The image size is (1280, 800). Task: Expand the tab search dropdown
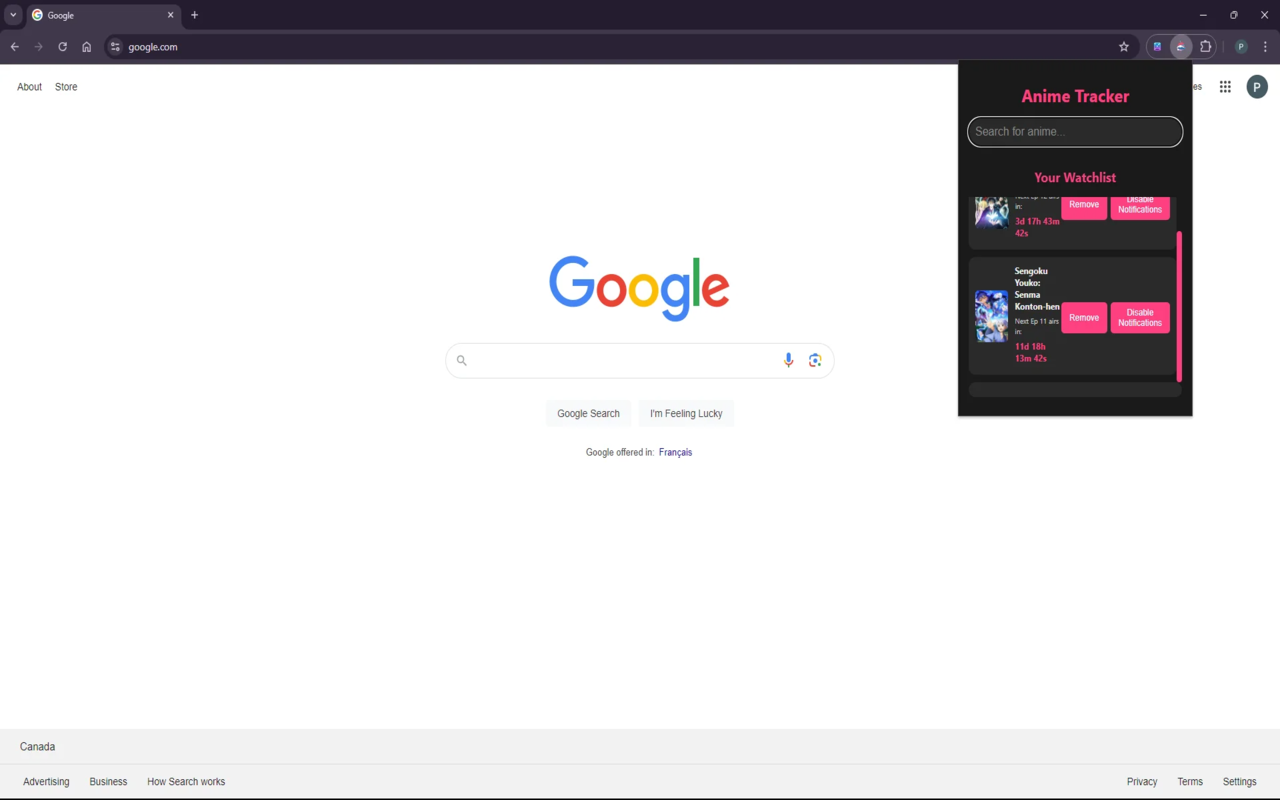[13, 15]
